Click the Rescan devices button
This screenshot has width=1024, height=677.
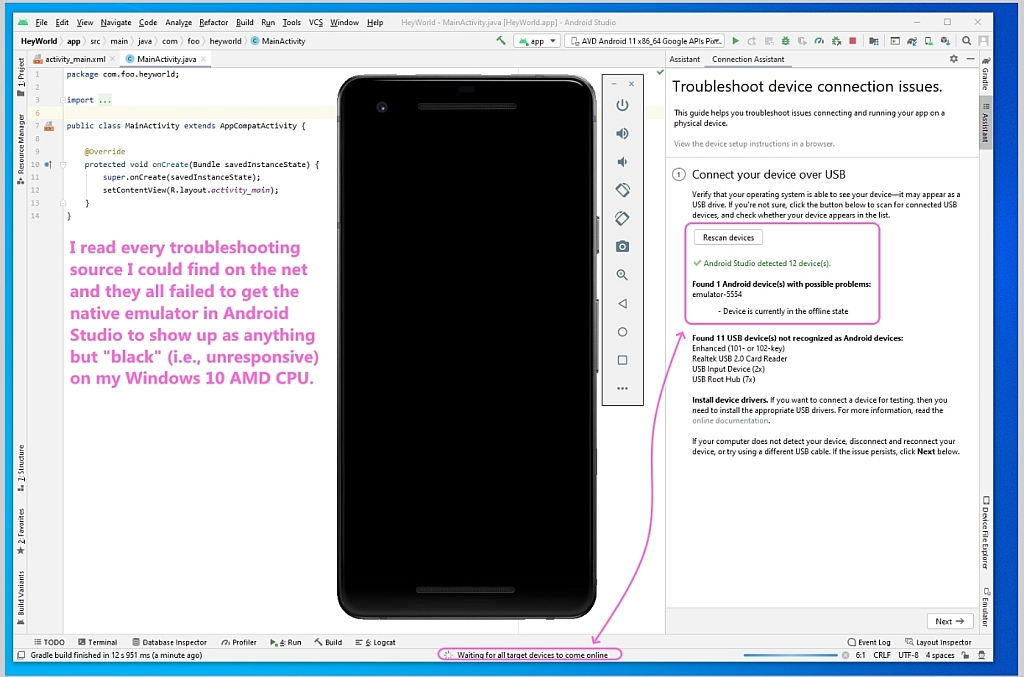(x=728, y=238)
